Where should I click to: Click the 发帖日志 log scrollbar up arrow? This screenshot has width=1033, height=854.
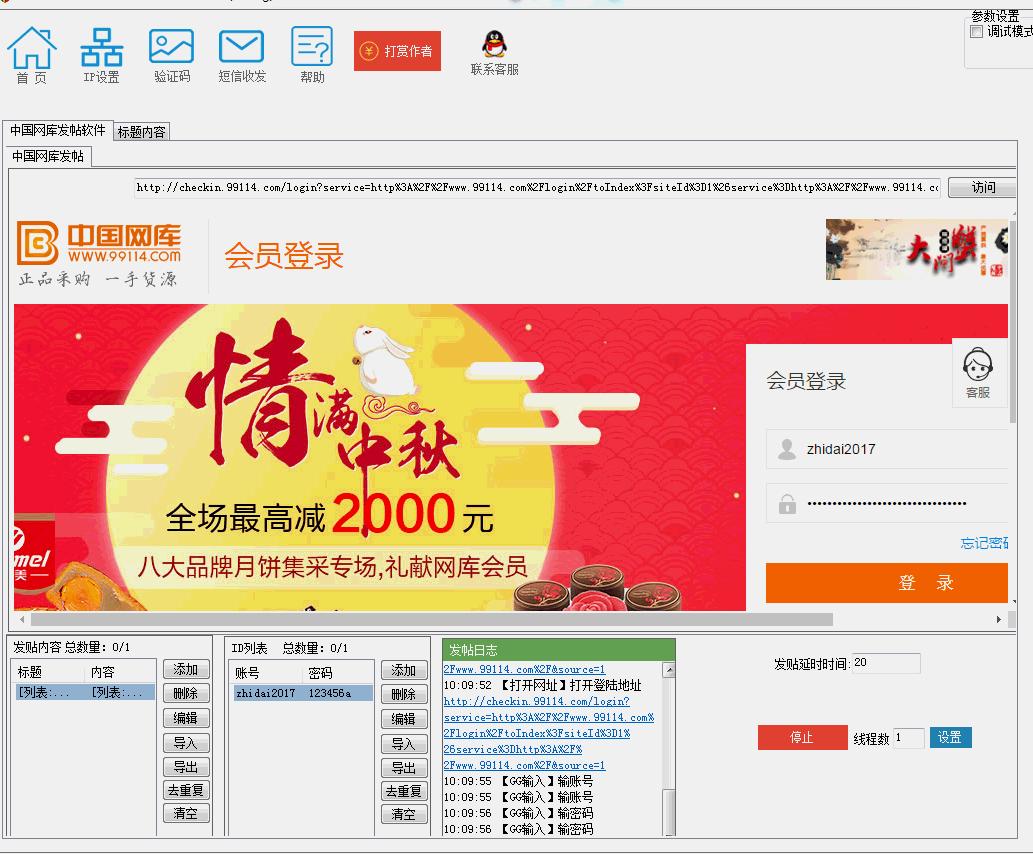point(669,670)
